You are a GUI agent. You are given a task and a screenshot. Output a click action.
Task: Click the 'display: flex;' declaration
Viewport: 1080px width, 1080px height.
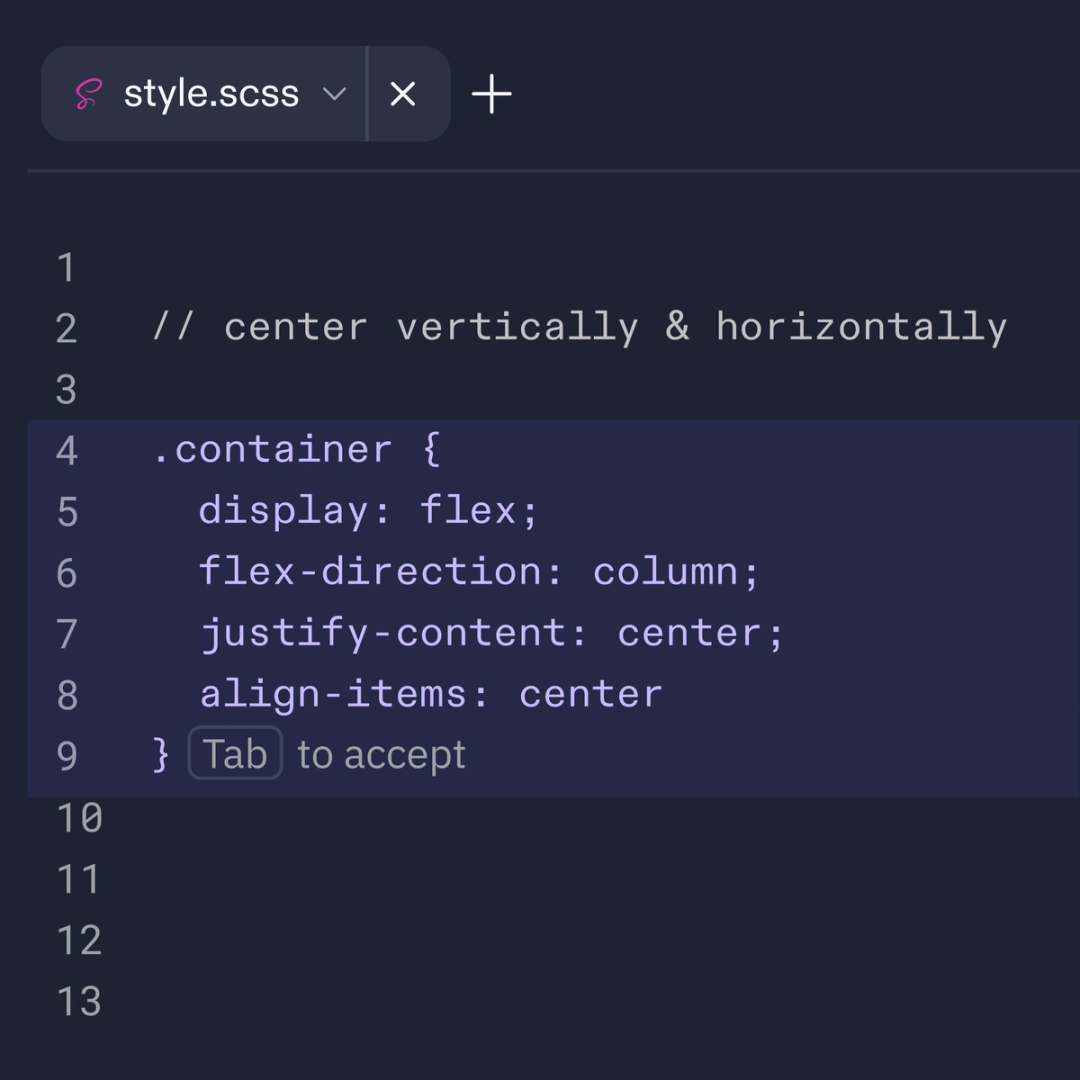pos(368,510)
